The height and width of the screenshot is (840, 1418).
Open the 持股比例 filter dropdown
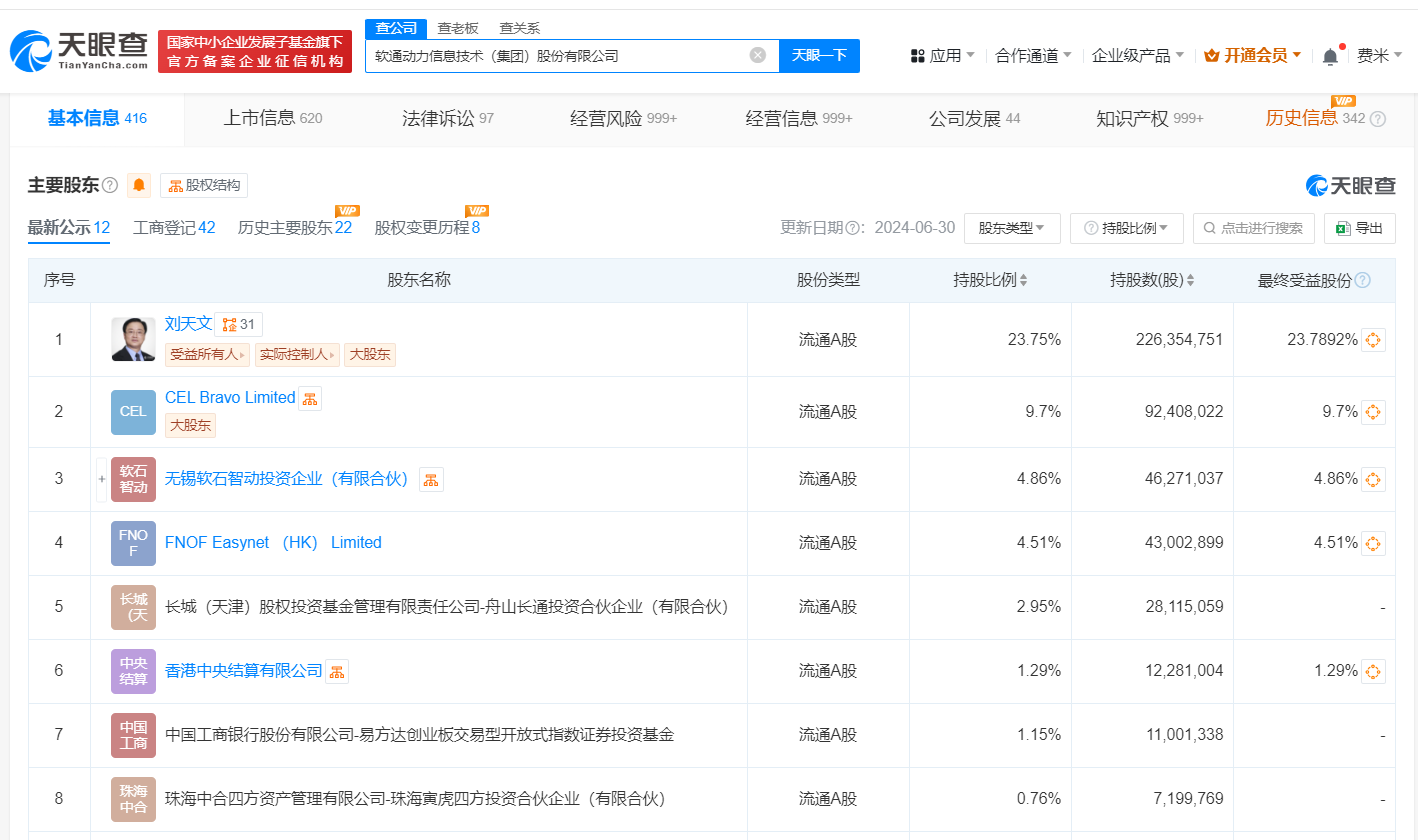pos(1127,228)
